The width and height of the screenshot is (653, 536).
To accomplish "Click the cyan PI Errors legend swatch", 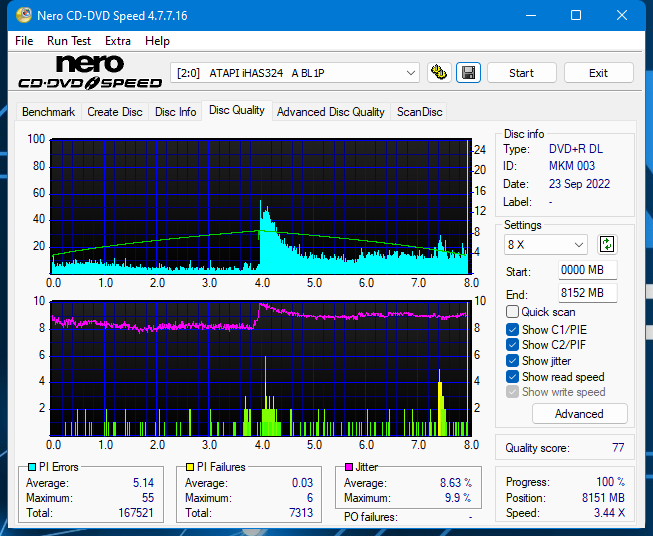I will pyautogui.click(x=32, y=467).
